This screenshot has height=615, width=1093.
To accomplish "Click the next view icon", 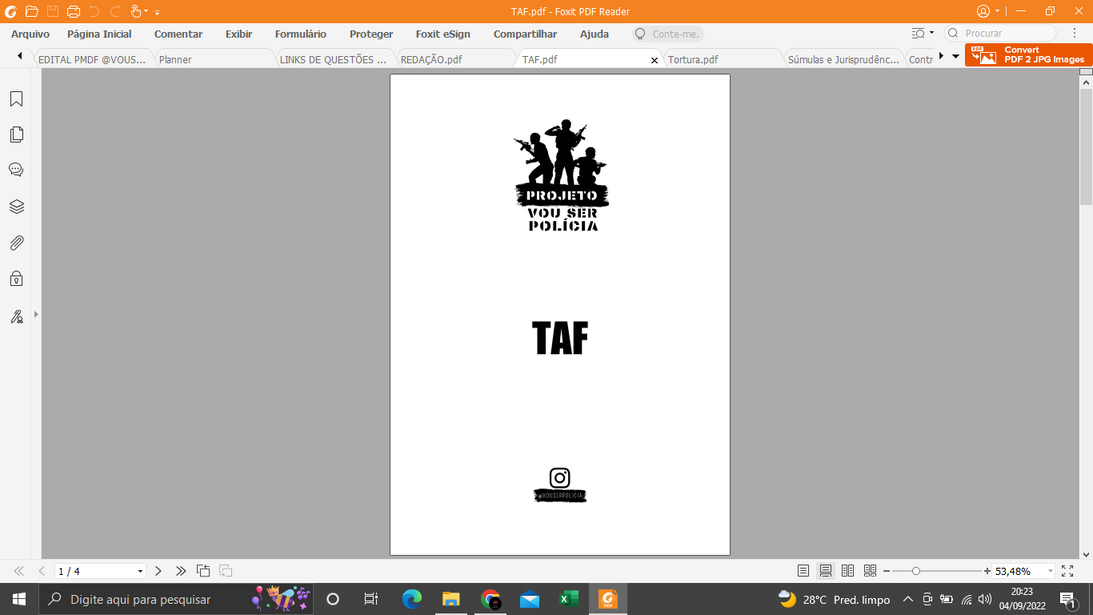I will point(225,571).
